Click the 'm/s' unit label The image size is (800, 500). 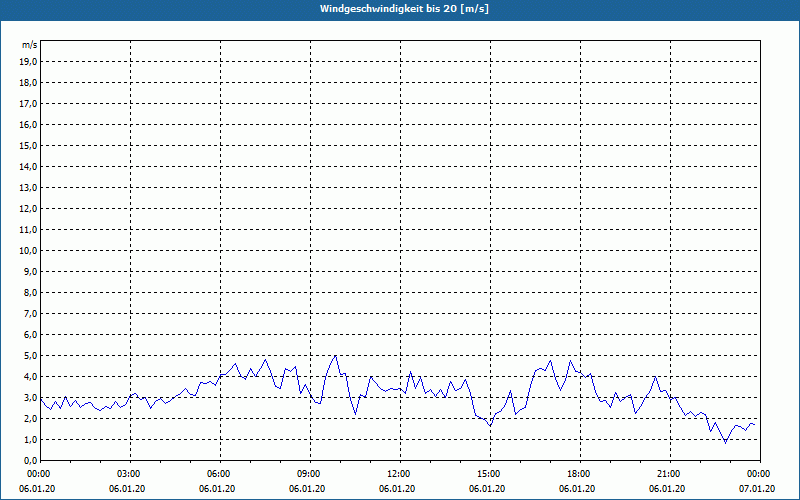click(30, 45)
